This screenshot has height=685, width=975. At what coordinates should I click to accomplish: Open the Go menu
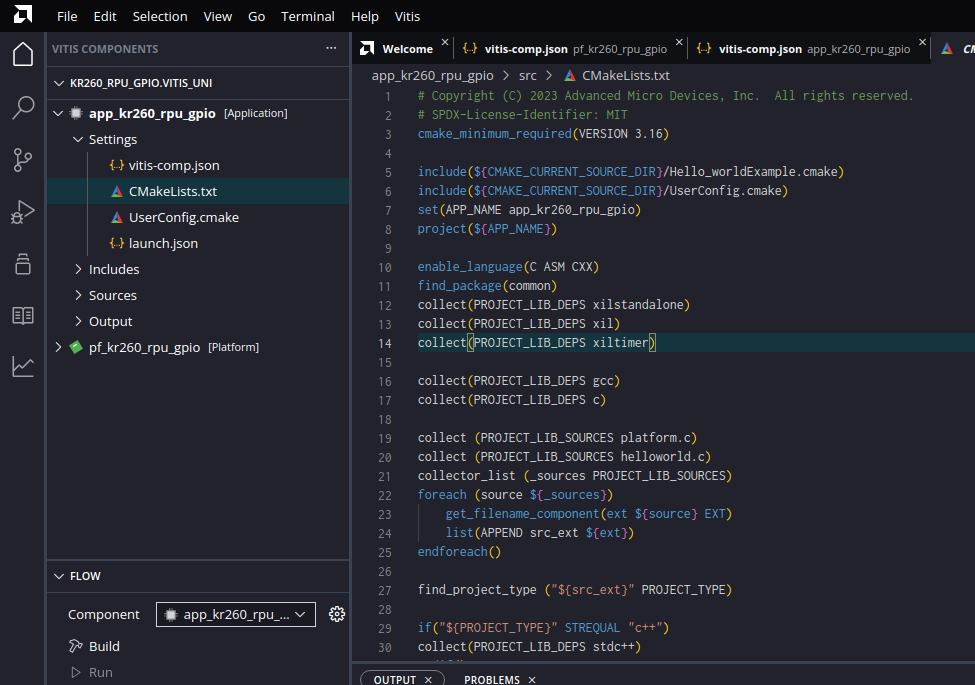click(x=257, y=16)
